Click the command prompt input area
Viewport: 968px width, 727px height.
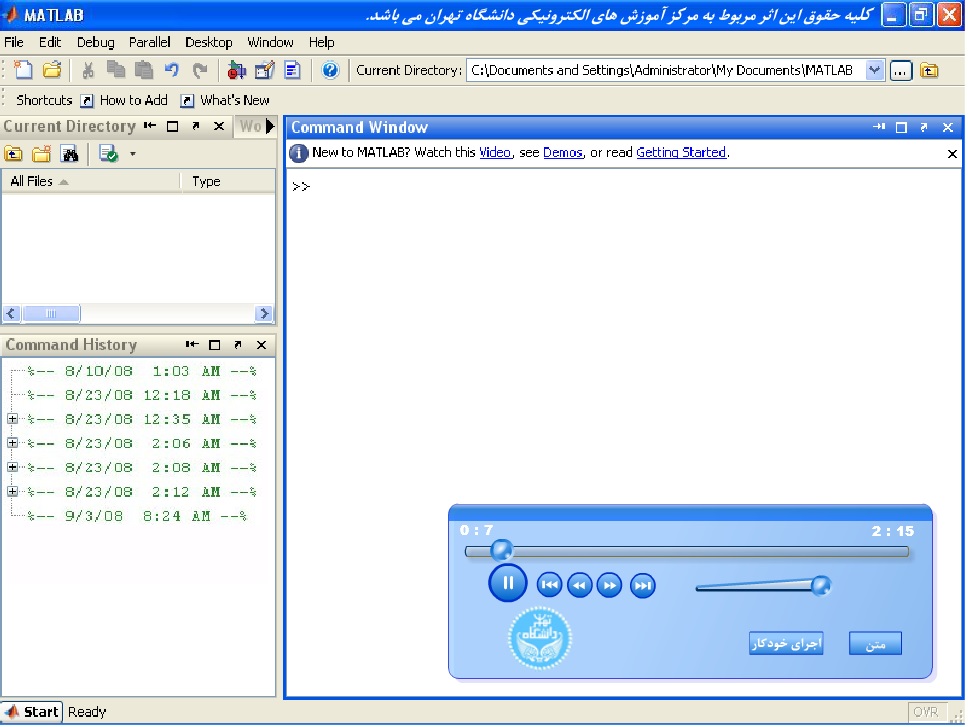[x=624, y=186]
